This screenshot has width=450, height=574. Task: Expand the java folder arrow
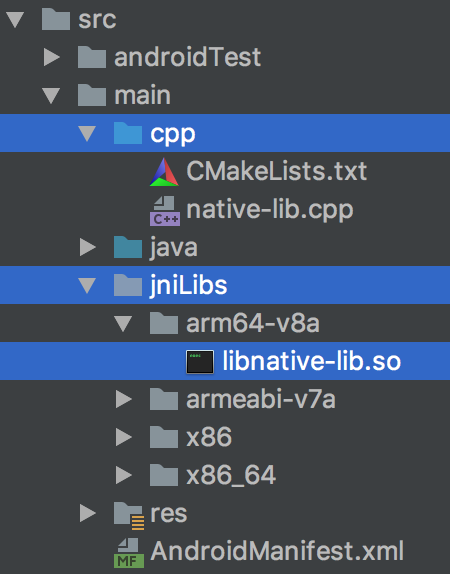click(x=88, y=247)
